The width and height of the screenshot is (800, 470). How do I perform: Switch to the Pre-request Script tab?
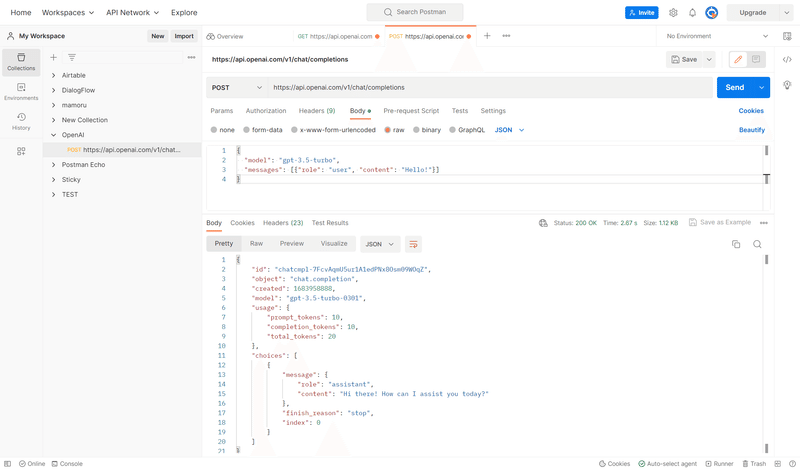[x=411, y=111]
